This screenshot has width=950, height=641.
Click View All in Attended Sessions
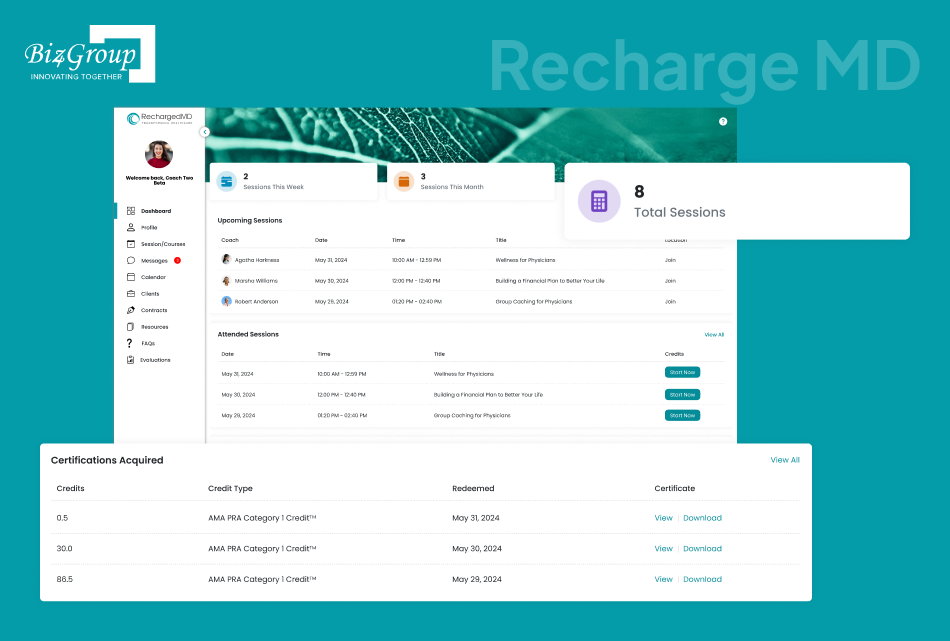point(714,334)
